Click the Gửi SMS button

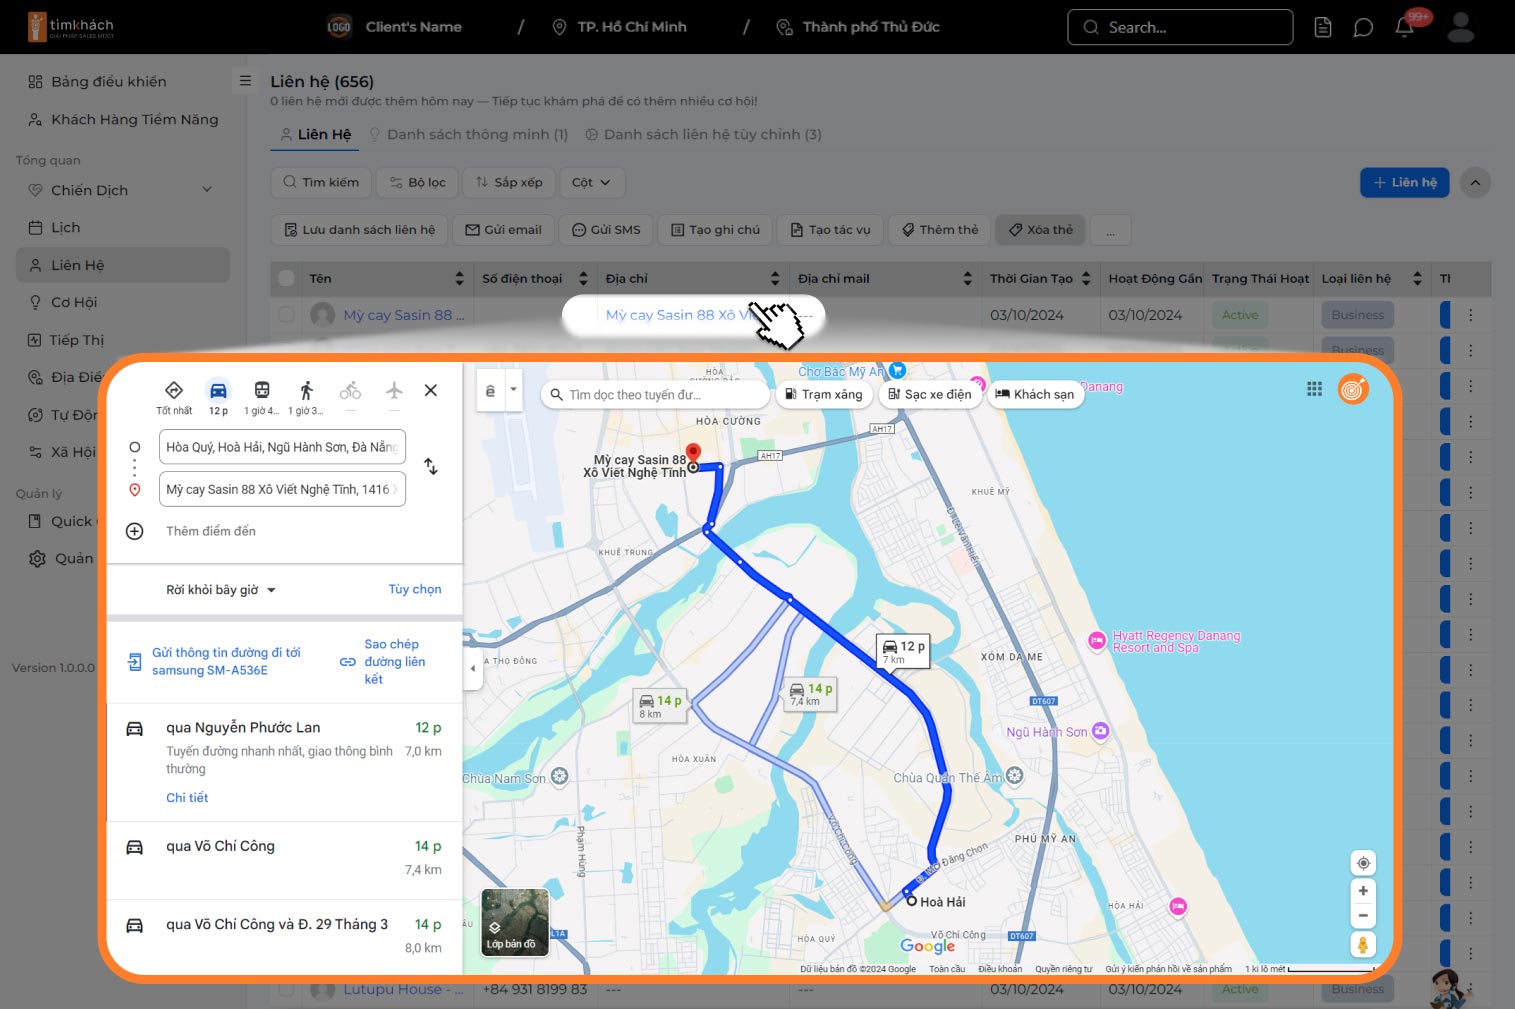point(606,230)
